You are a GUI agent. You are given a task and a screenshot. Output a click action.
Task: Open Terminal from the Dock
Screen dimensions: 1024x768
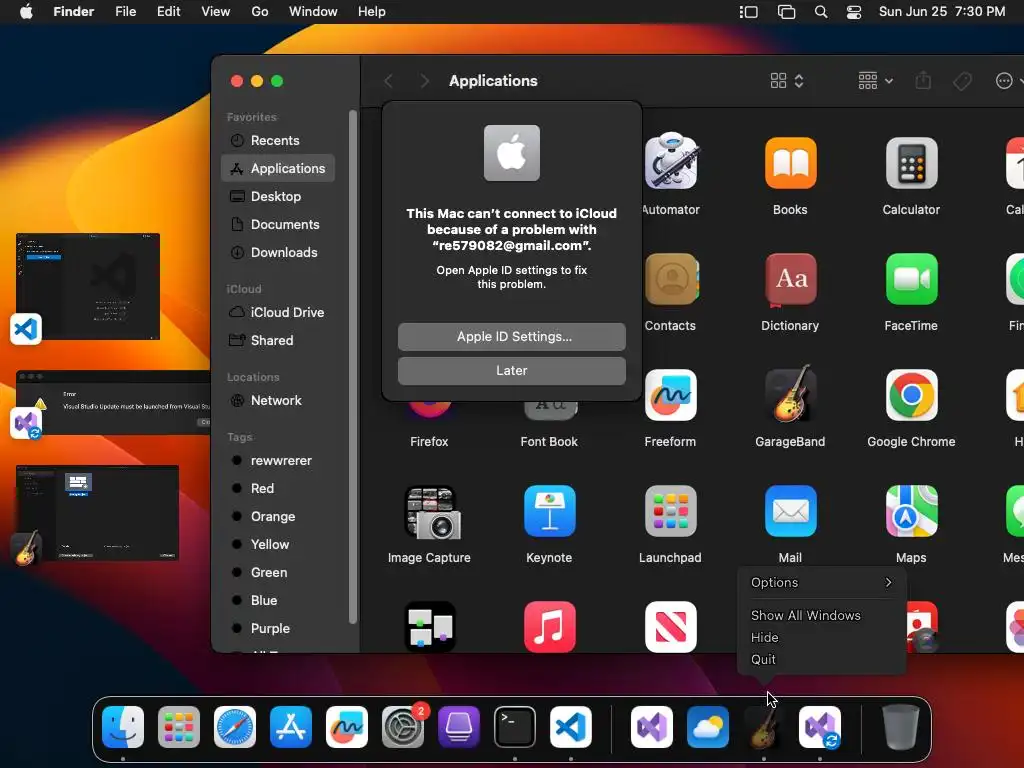coord(515,727)
